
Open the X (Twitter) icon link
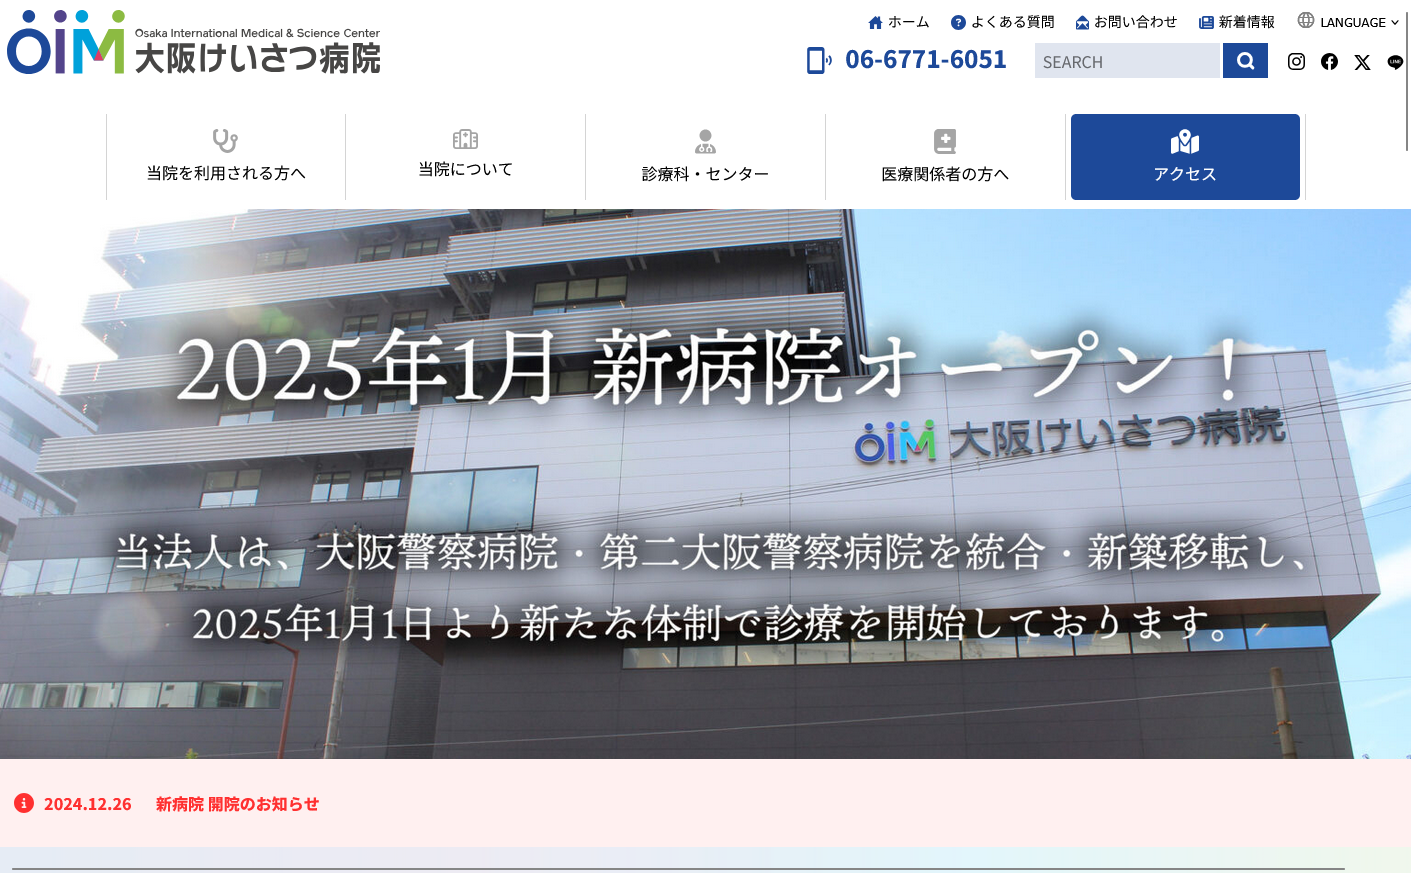(1362, 62)
